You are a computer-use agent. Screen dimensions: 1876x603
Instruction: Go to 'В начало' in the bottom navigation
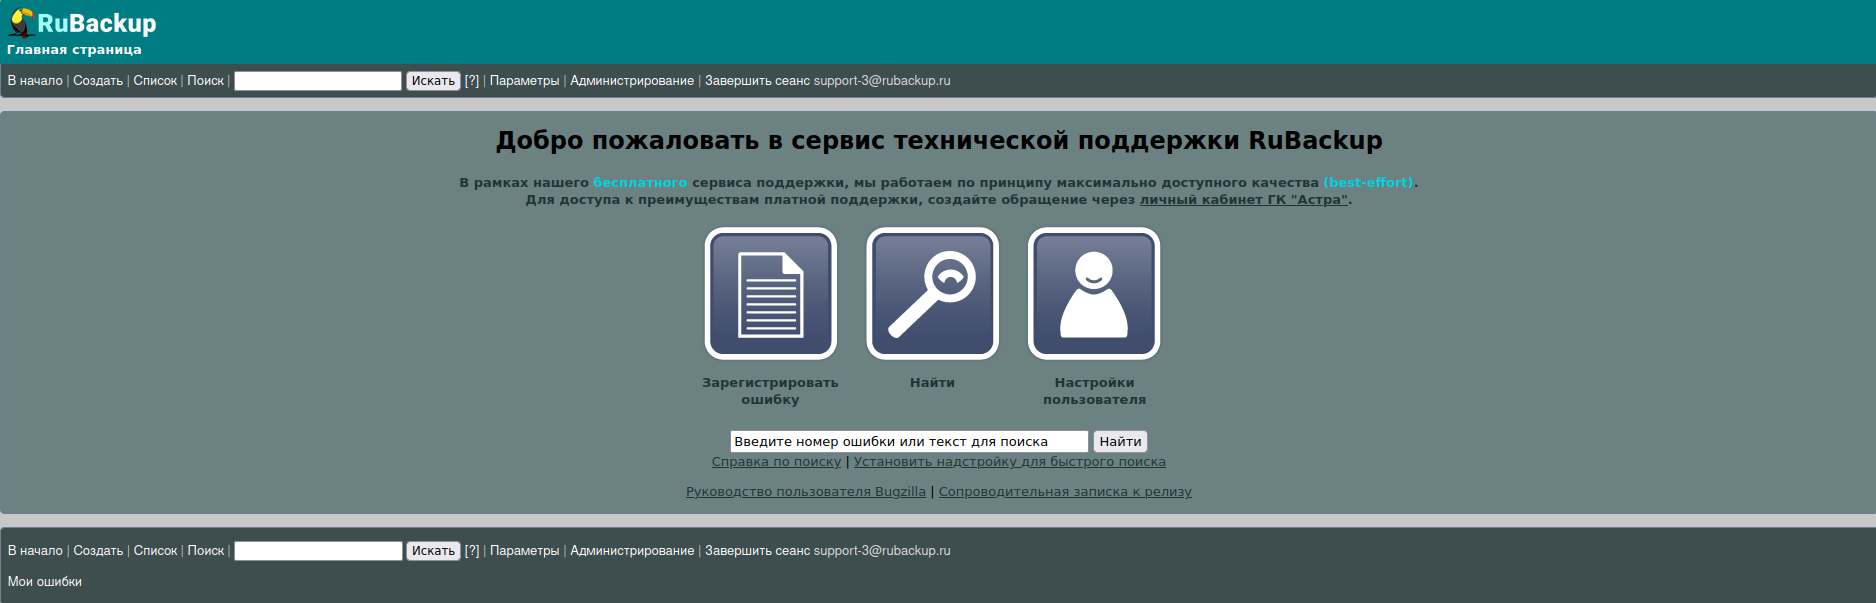click(x=35, y=551)
